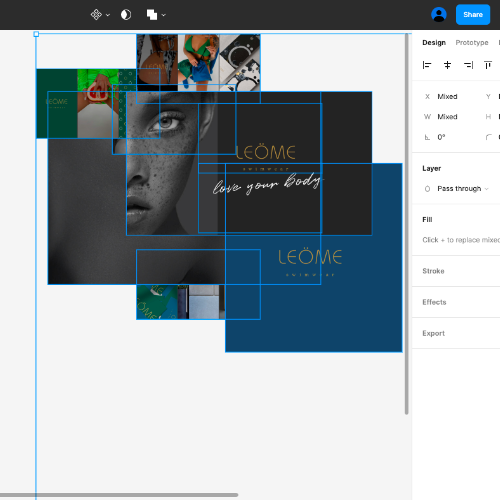The image size is (500, 500).
Task: Click the horizontal canvas scrollbar
Action: [119, 495]
